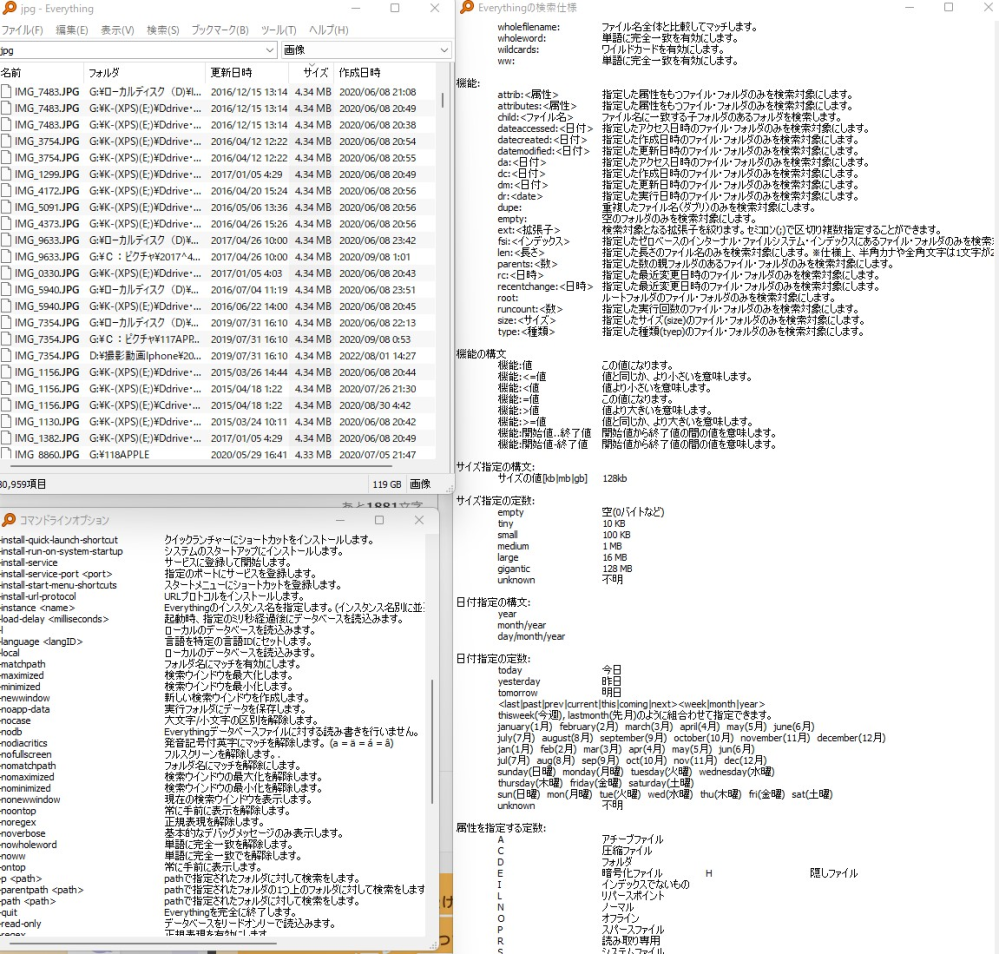Open the ブックマーク(B) menu

click(220, 30)
